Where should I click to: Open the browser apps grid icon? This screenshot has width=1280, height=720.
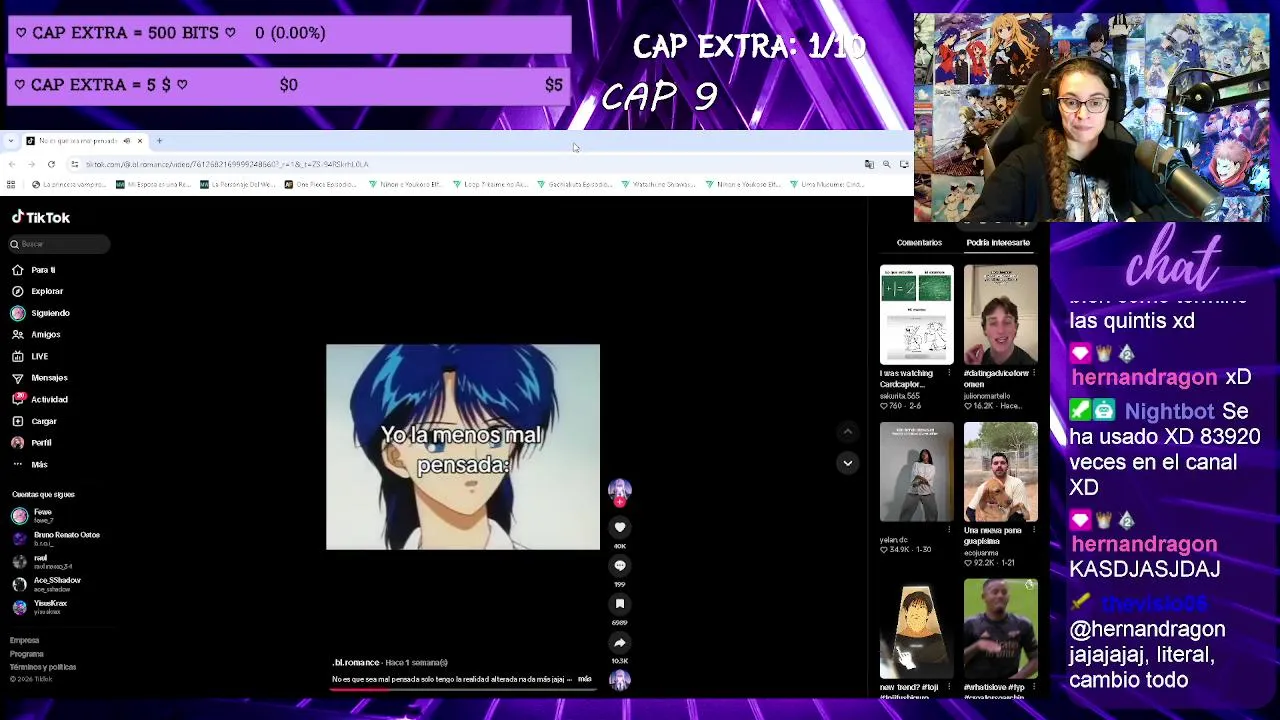tap(11, 184)
